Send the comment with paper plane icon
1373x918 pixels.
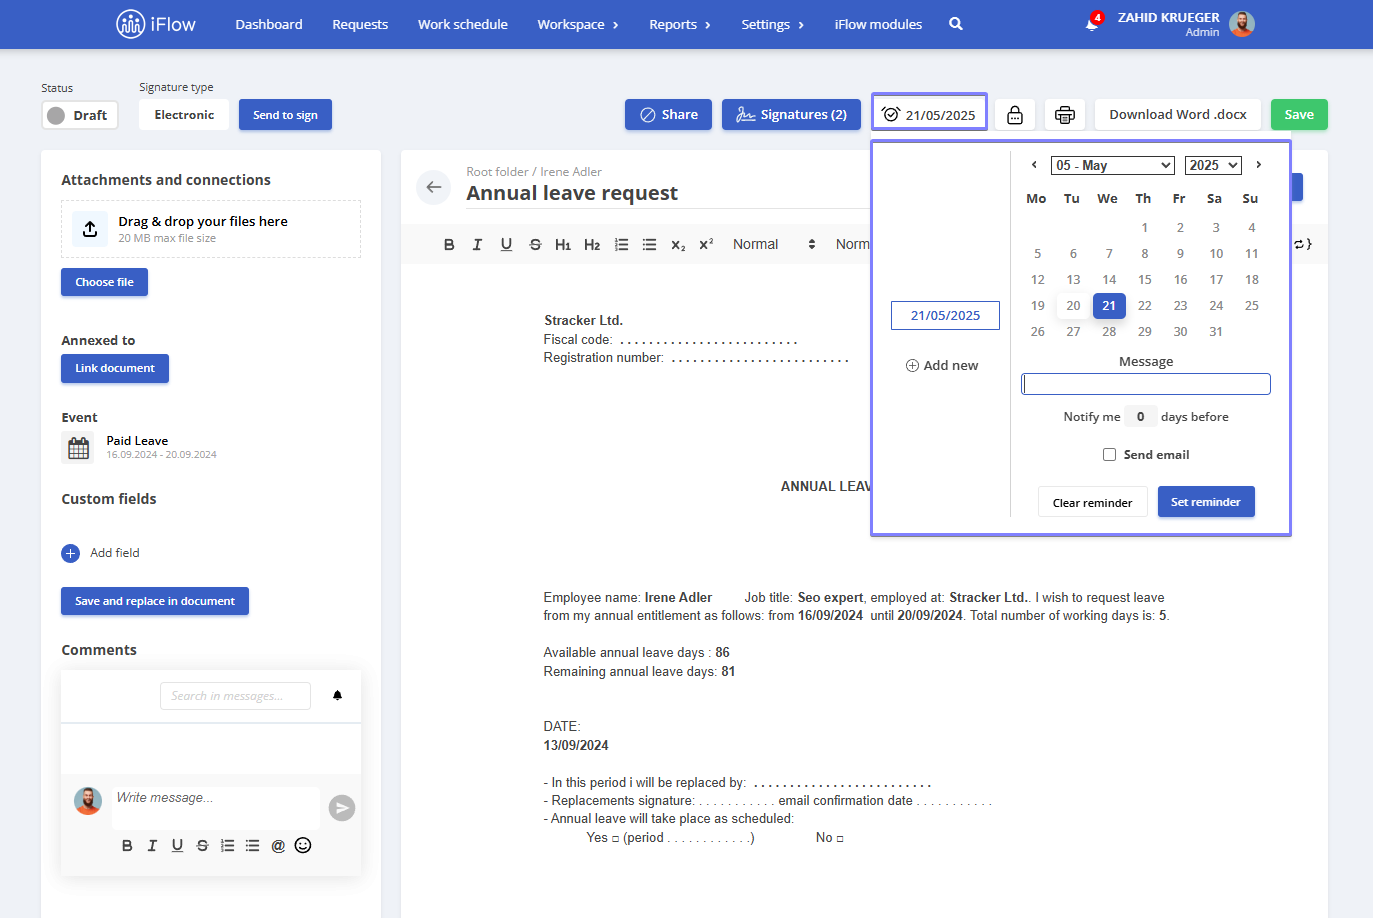[342, 808]
